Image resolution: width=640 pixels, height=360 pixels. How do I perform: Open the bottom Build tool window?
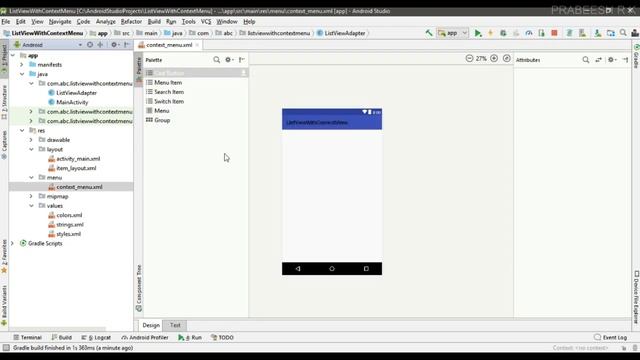tap(62, 338)
